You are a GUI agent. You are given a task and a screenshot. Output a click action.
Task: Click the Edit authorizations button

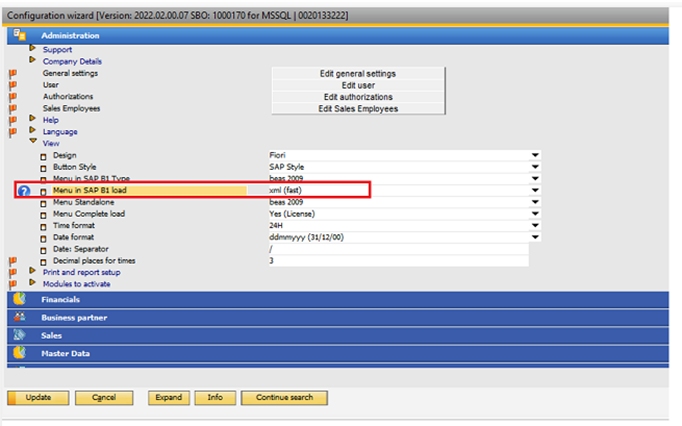[x=358, y=97]
